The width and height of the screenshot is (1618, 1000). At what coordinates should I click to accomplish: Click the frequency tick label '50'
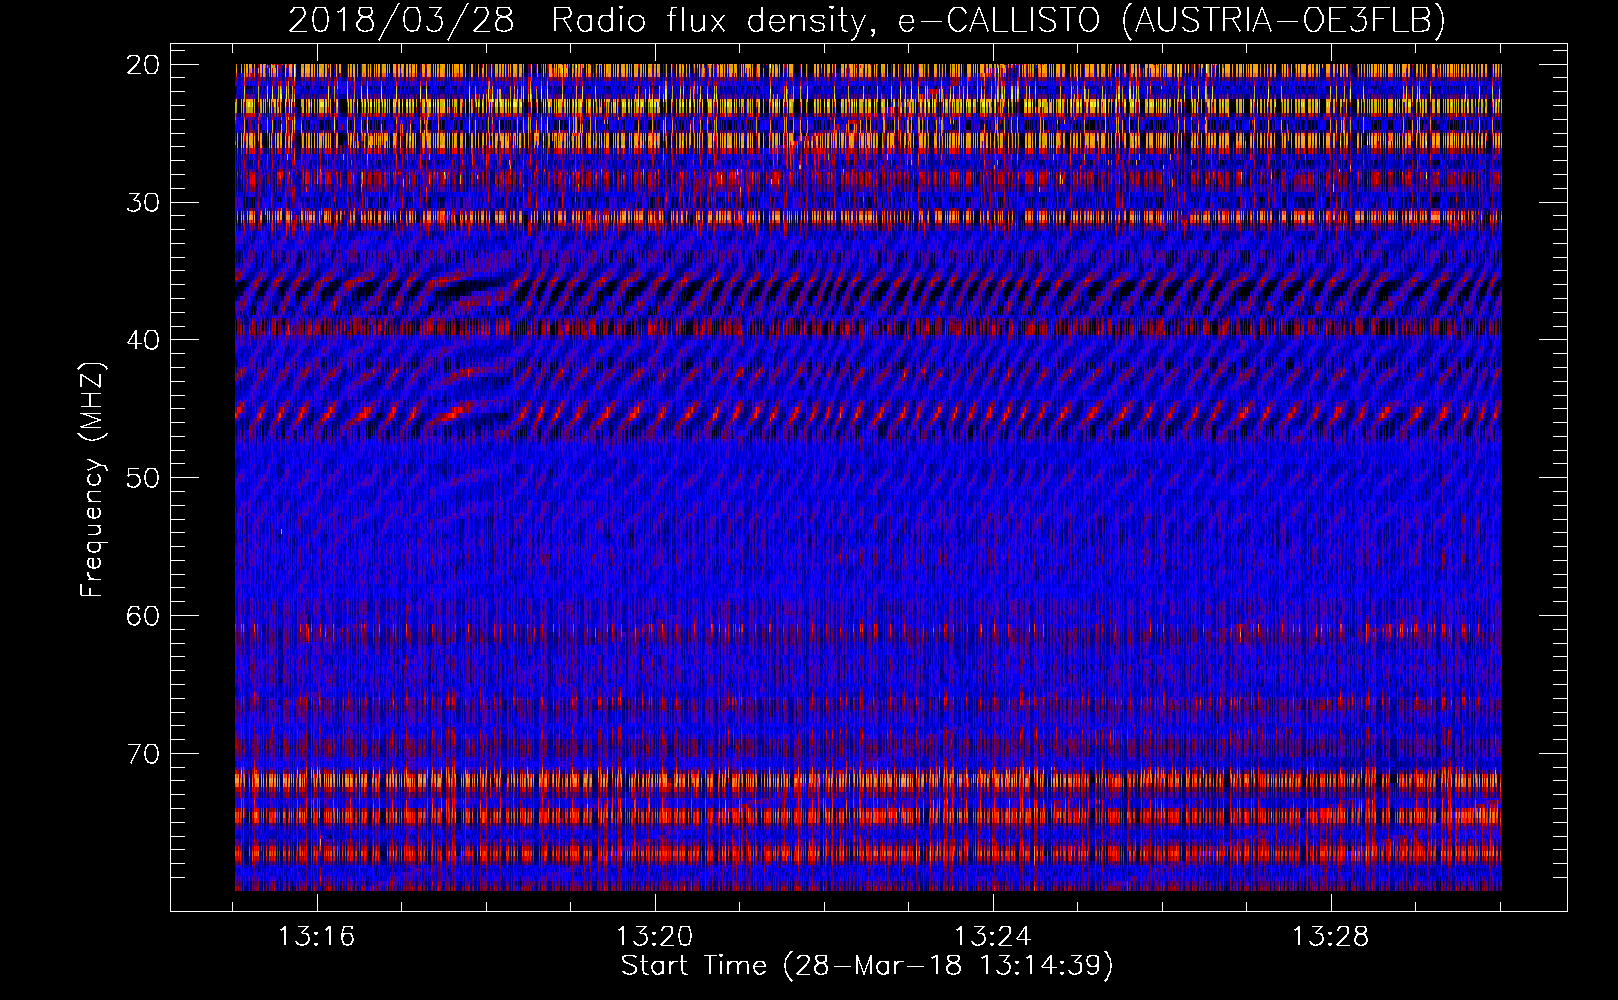coord(143,478)
